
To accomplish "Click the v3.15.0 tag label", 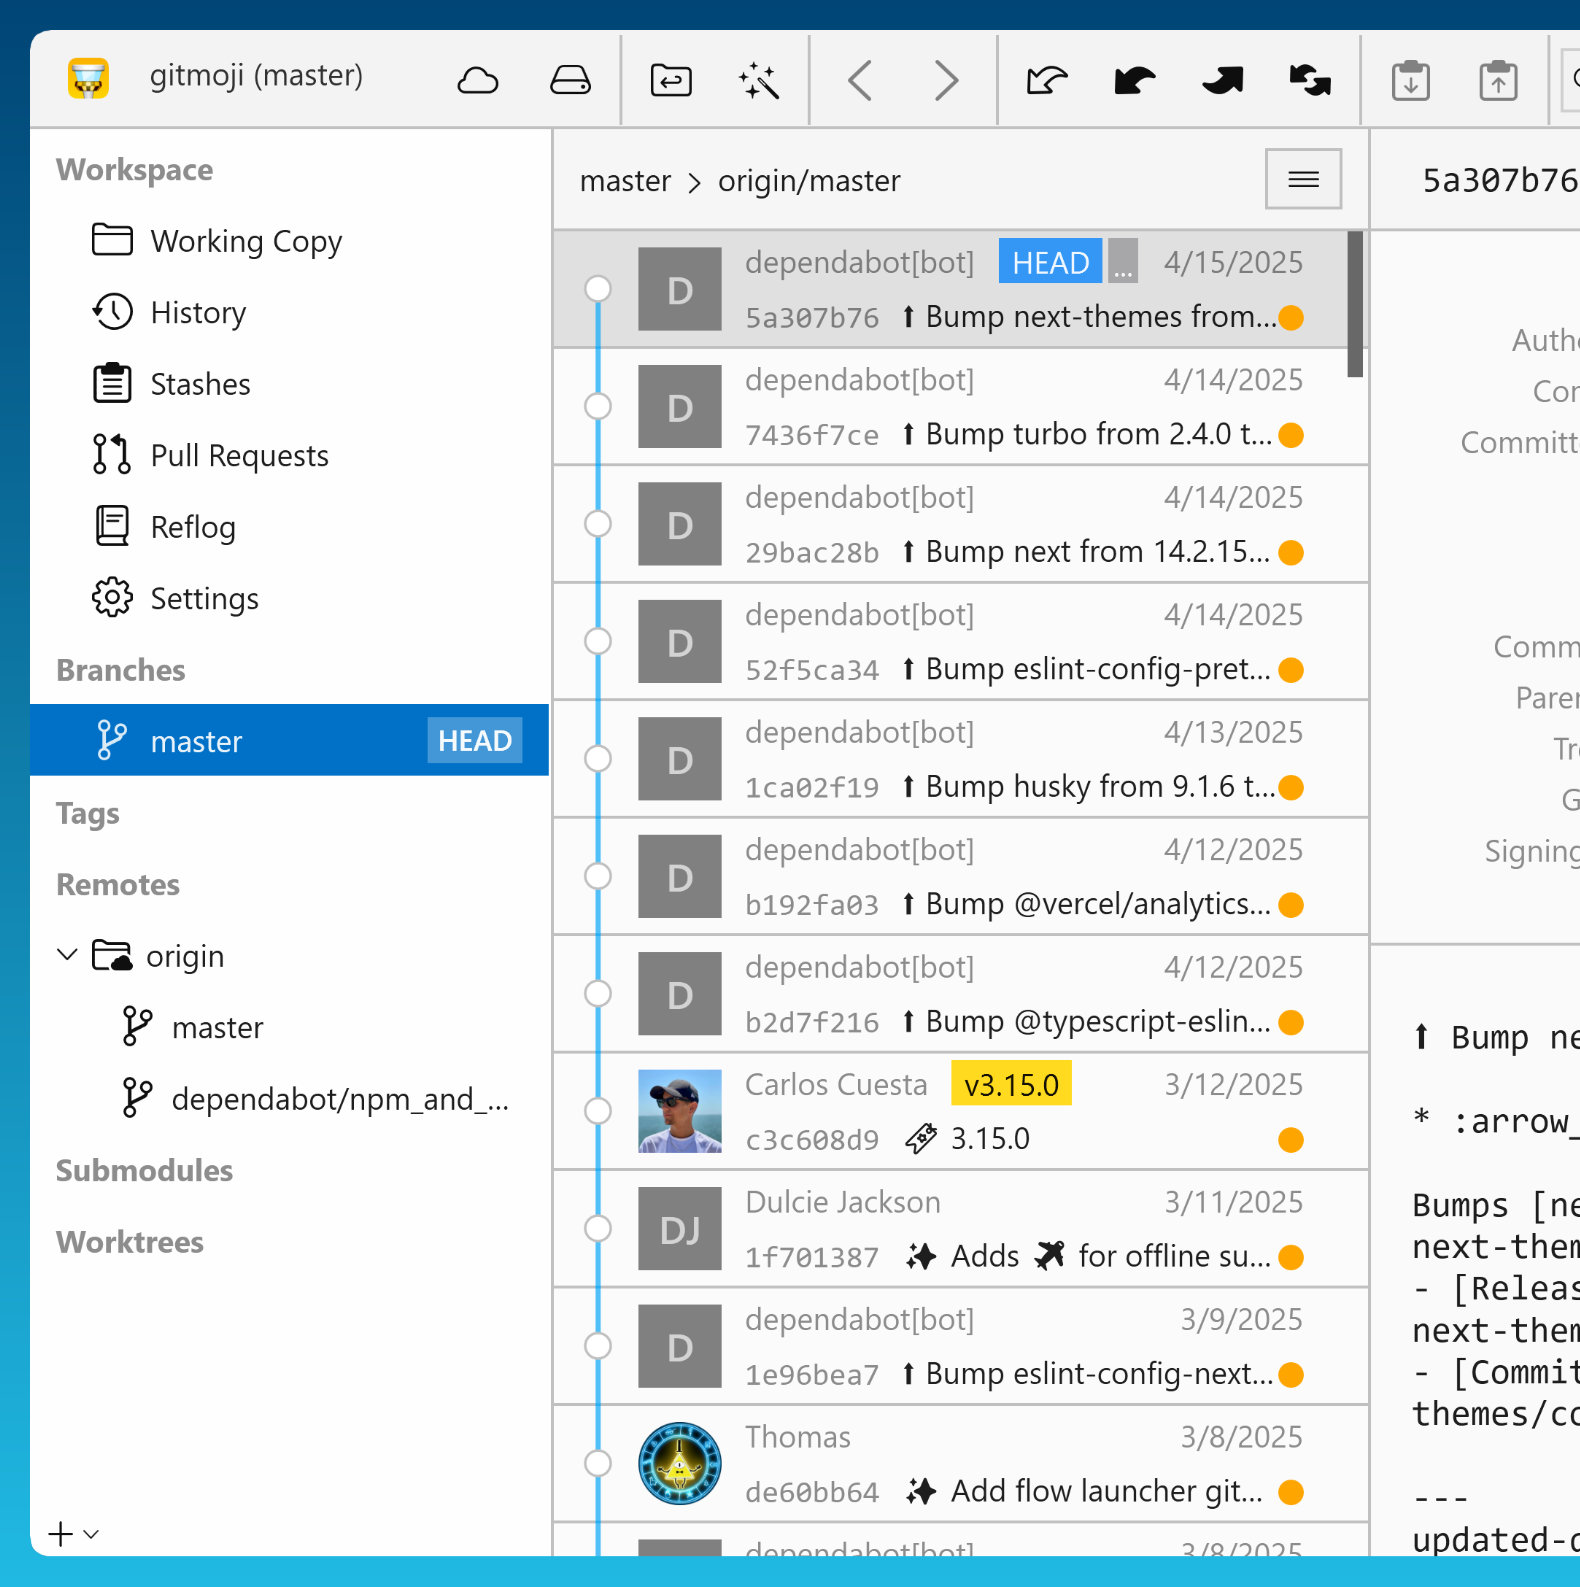I will (1011, 1084).
